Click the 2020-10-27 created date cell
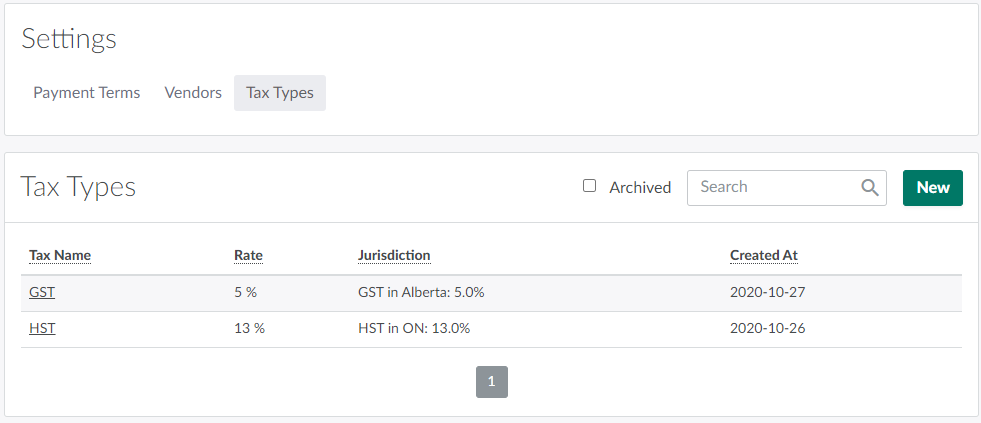This screenshot has width=981, height=423. pyautogui.click(x=766, y=292)
